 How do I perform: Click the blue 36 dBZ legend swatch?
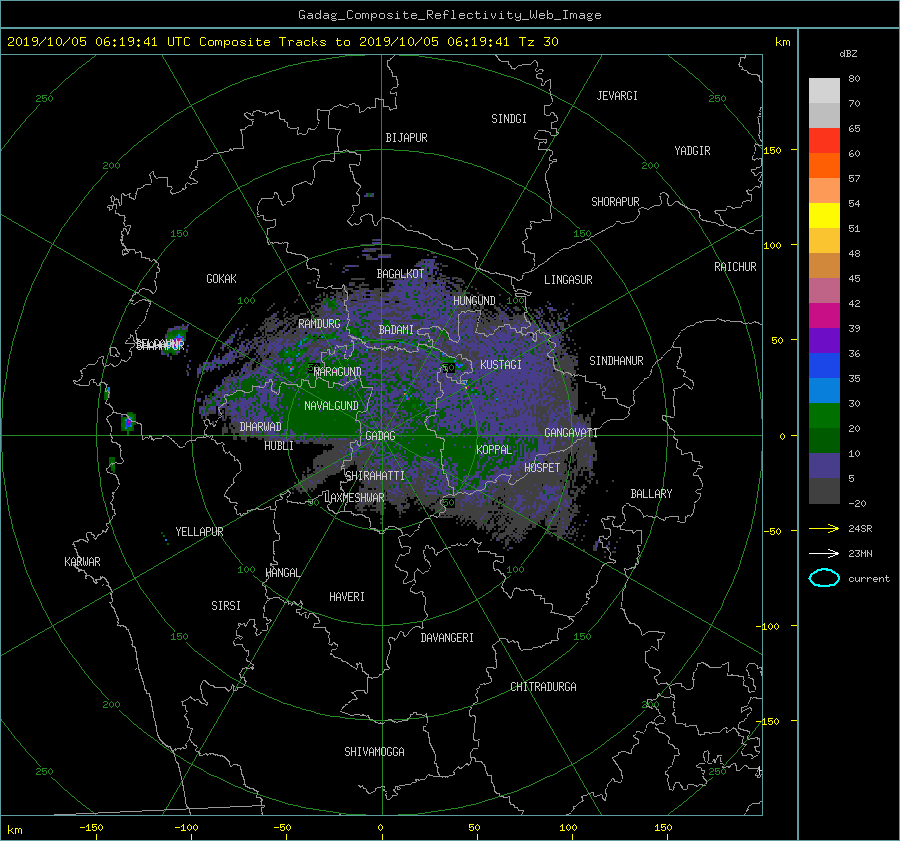pos(824,366)
